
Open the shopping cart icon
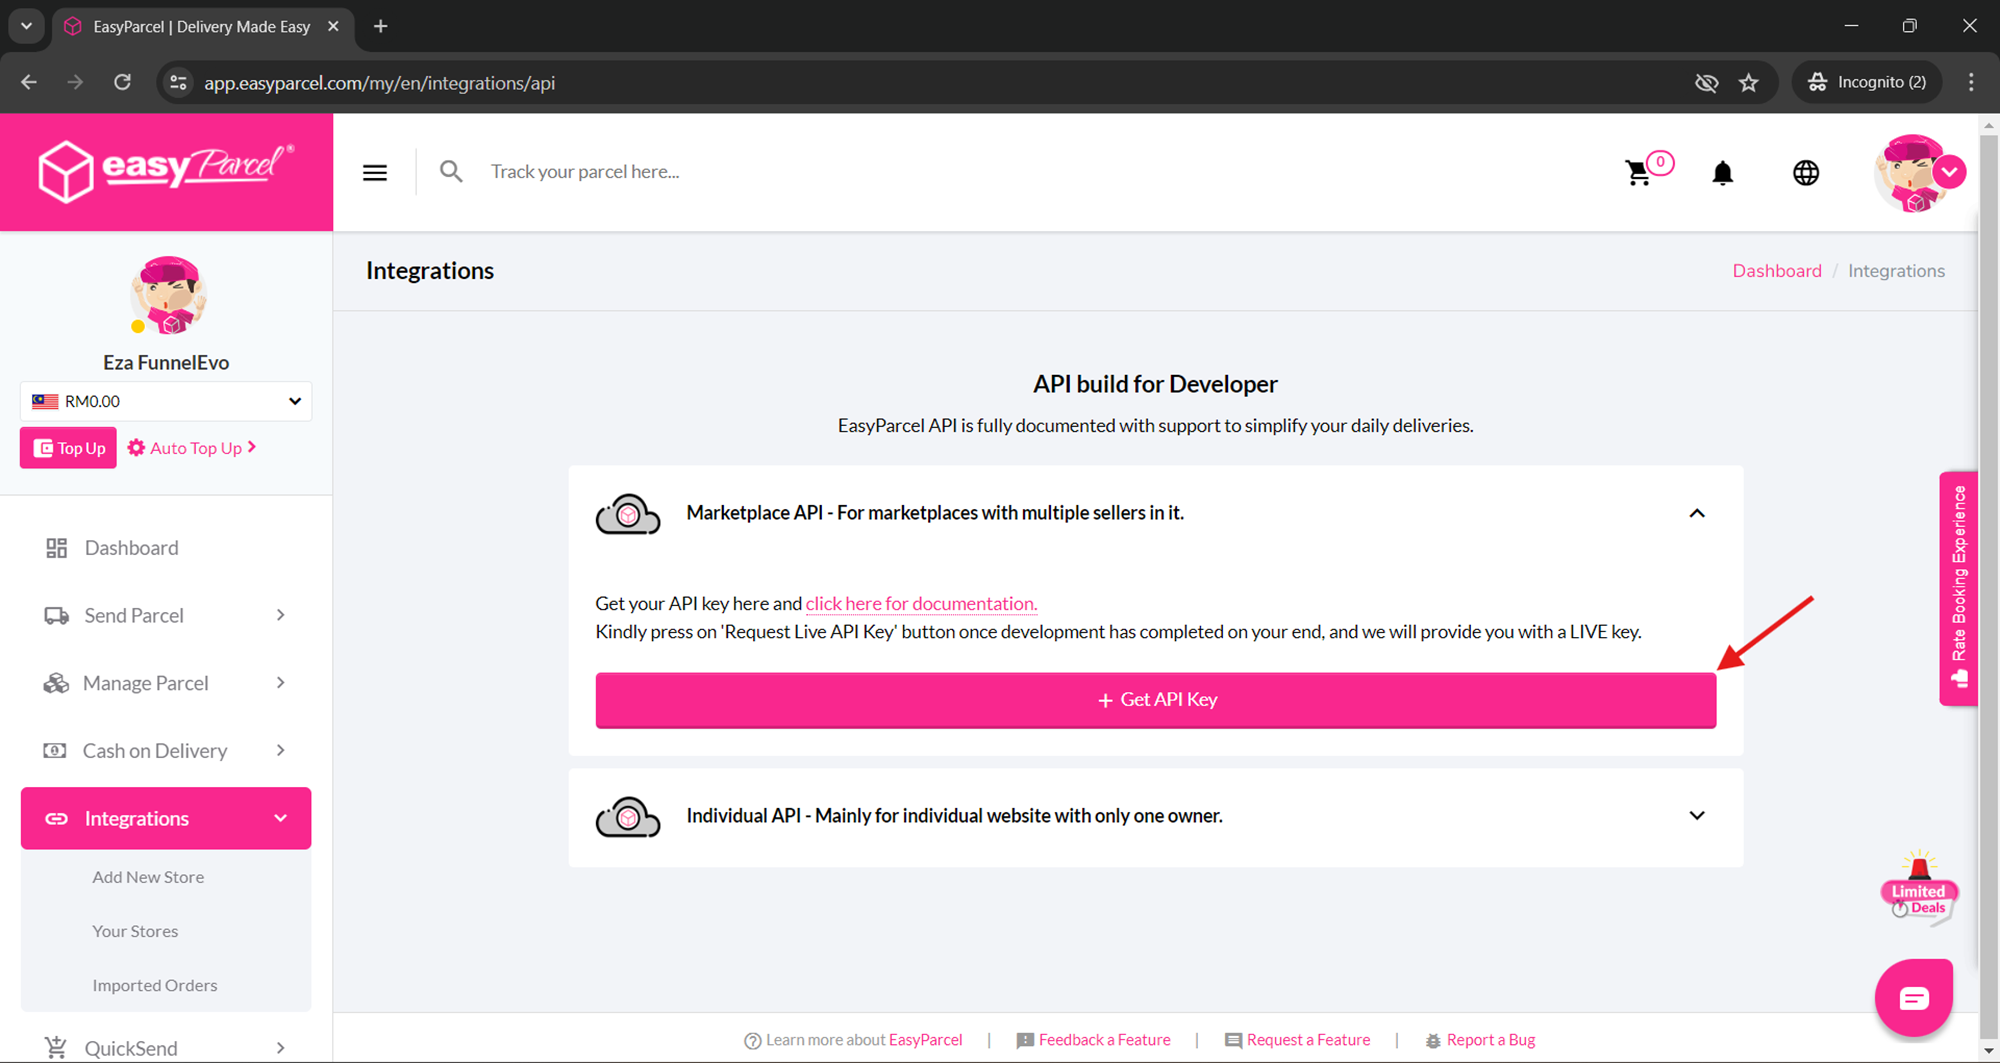(1638, 173)
